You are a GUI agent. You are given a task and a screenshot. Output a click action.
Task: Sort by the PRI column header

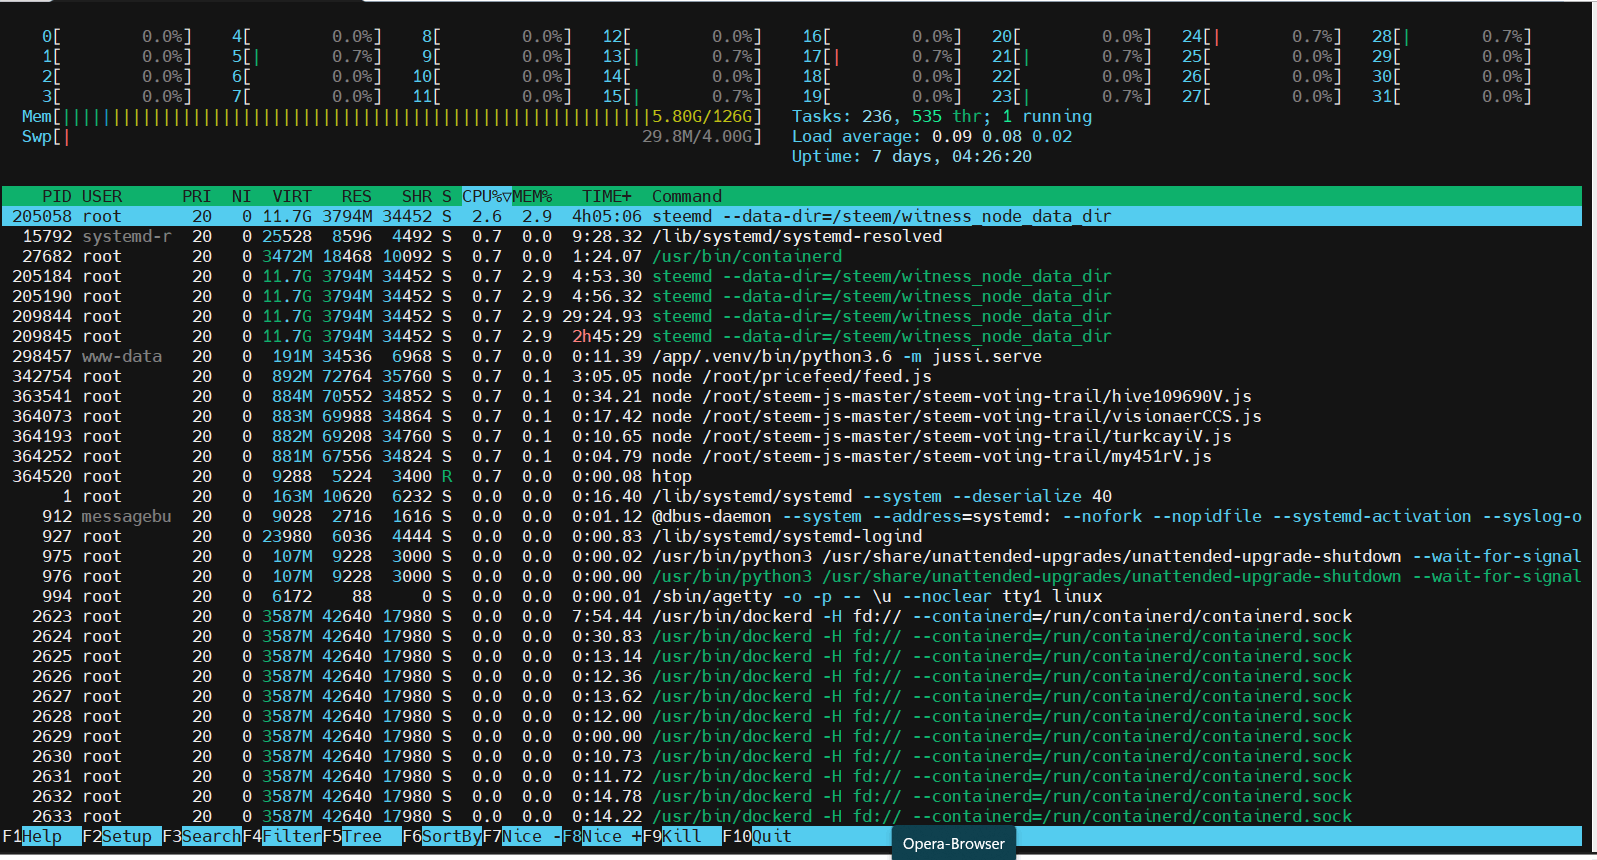(196, 196)
